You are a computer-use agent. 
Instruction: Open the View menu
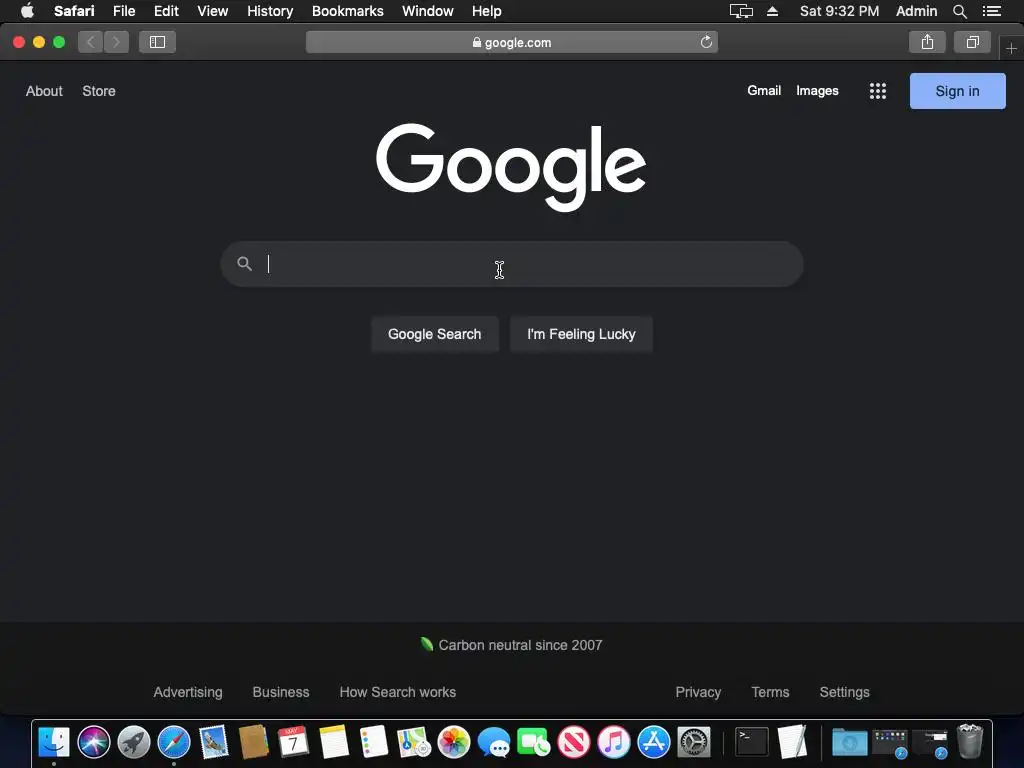pos(213,11)
